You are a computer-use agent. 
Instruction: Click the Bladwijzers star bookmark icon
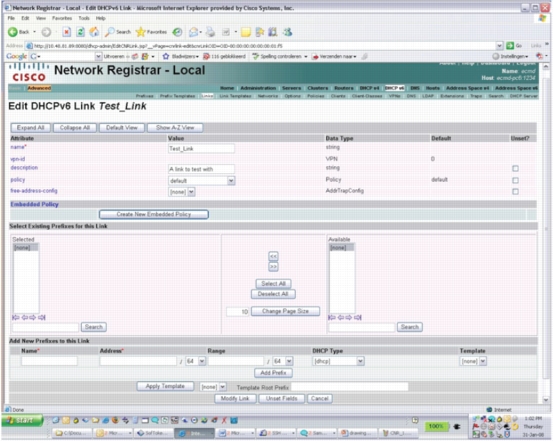[x=166, y=57]
